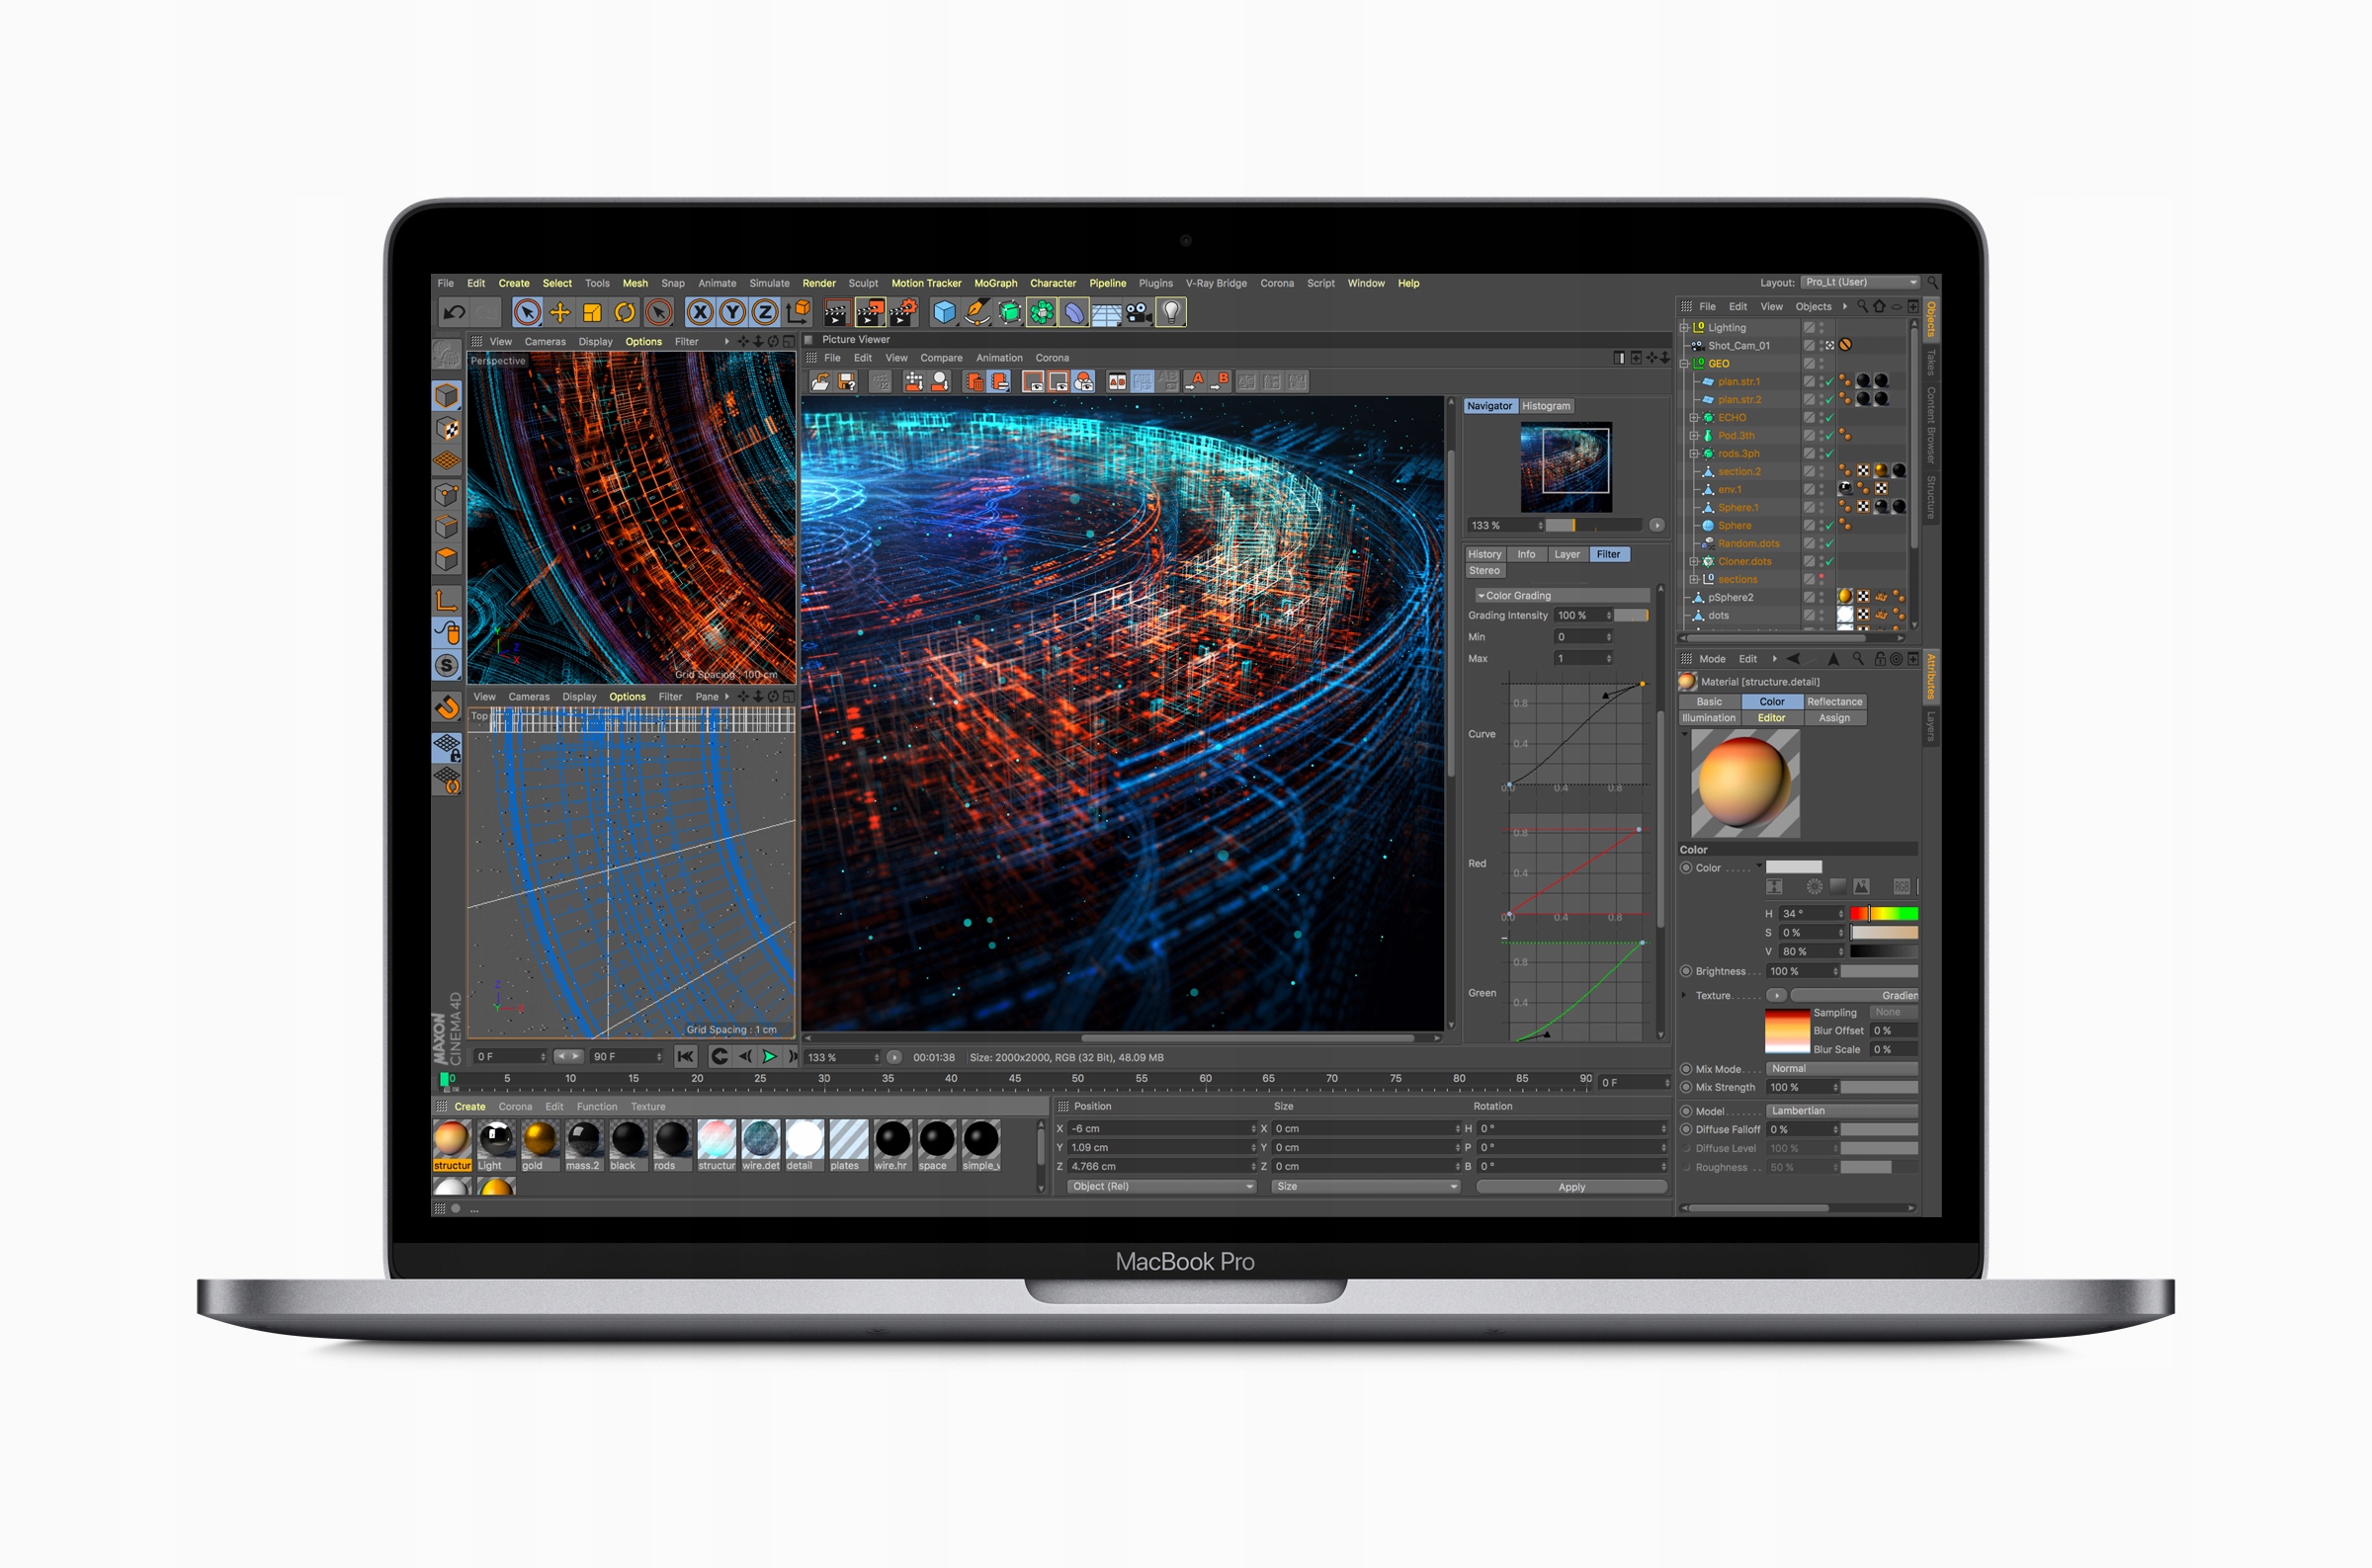Select the Move tool in the toolbar
This screenshot has height=1568, width=2372.
(x=560, y=312)
